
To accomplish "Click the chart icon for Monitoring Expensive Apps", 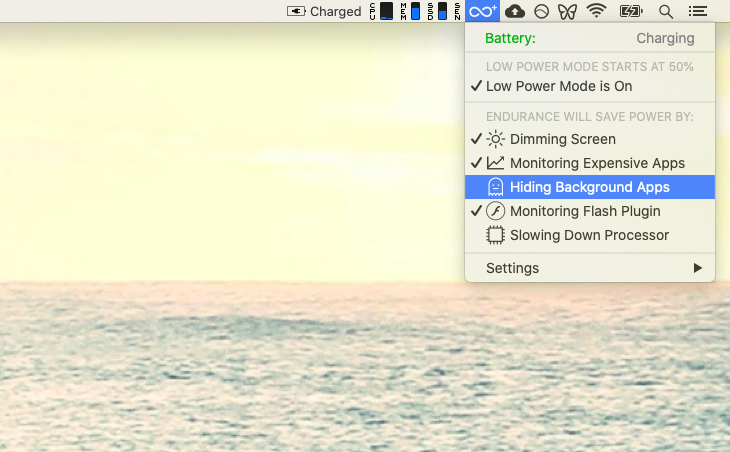I will point(495,163).
